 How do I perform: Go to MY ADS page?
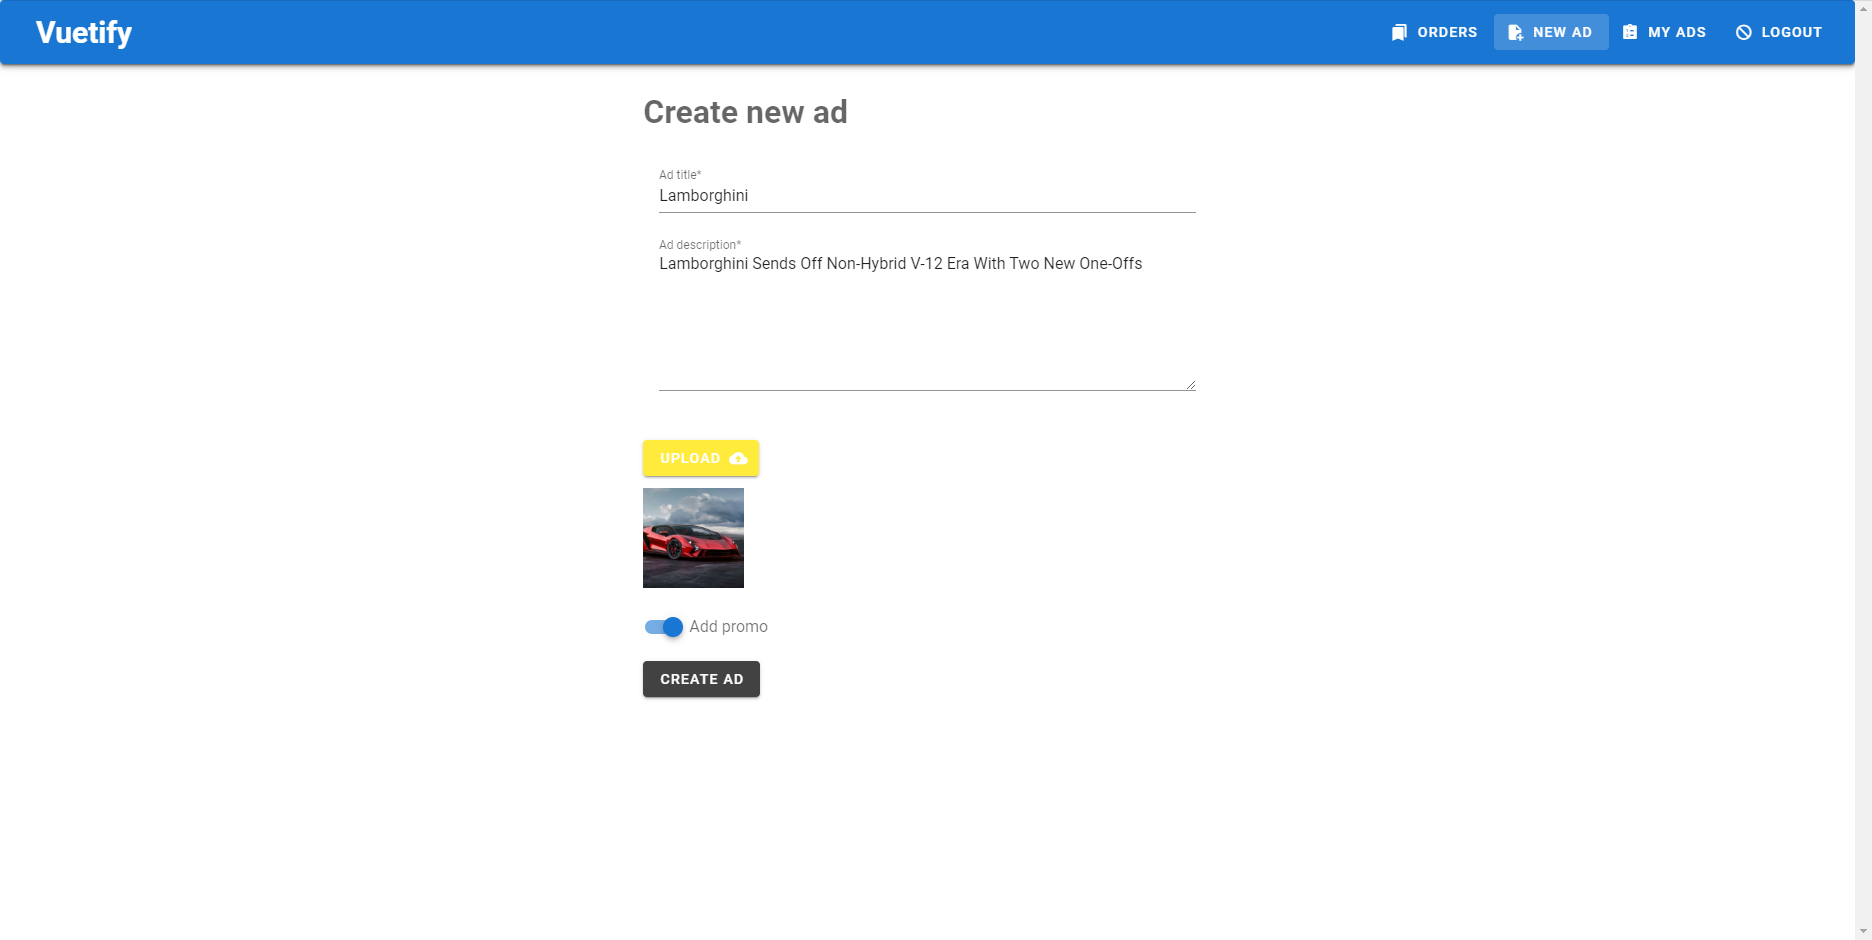coord(1665,32)
